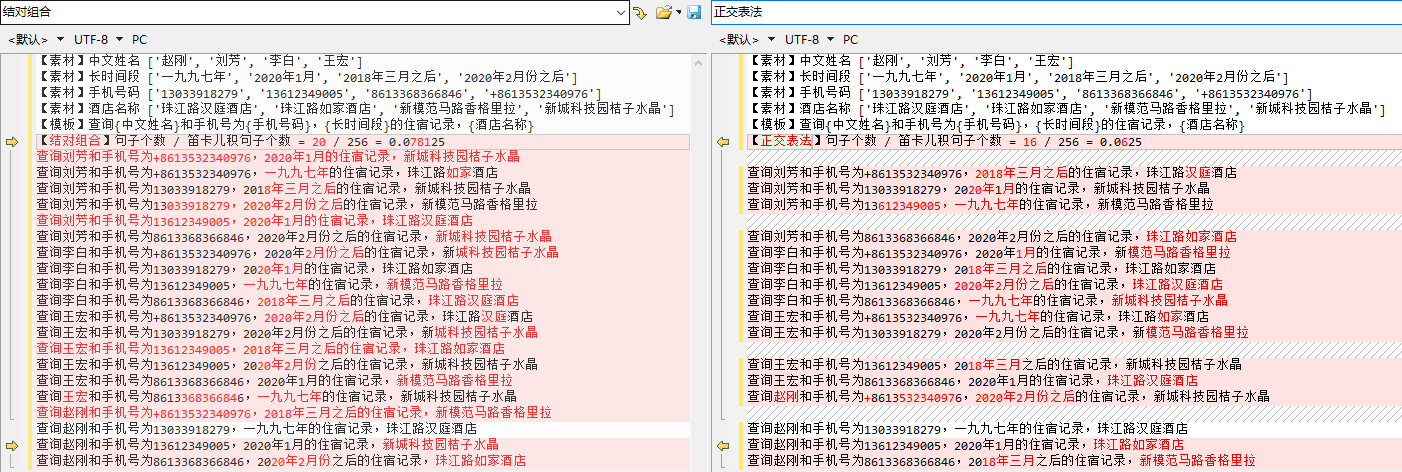
Task: Click the right file path field showing 正交表法
Action: click(x=1056, y=13)
